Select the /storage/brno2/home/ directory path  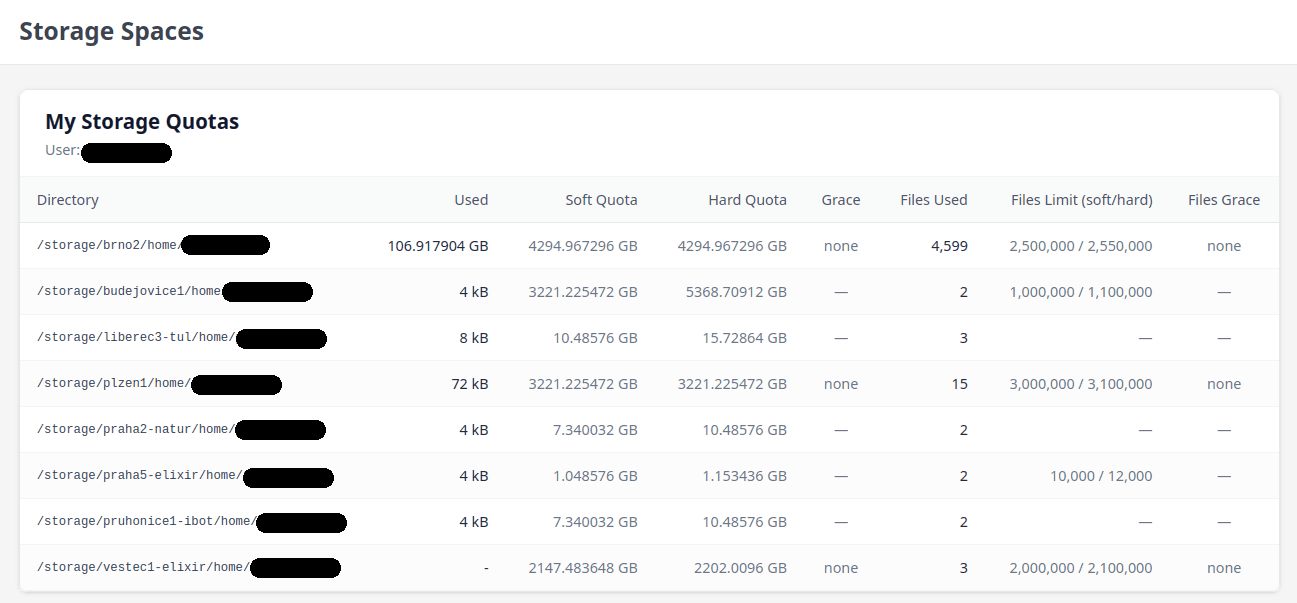109,246
